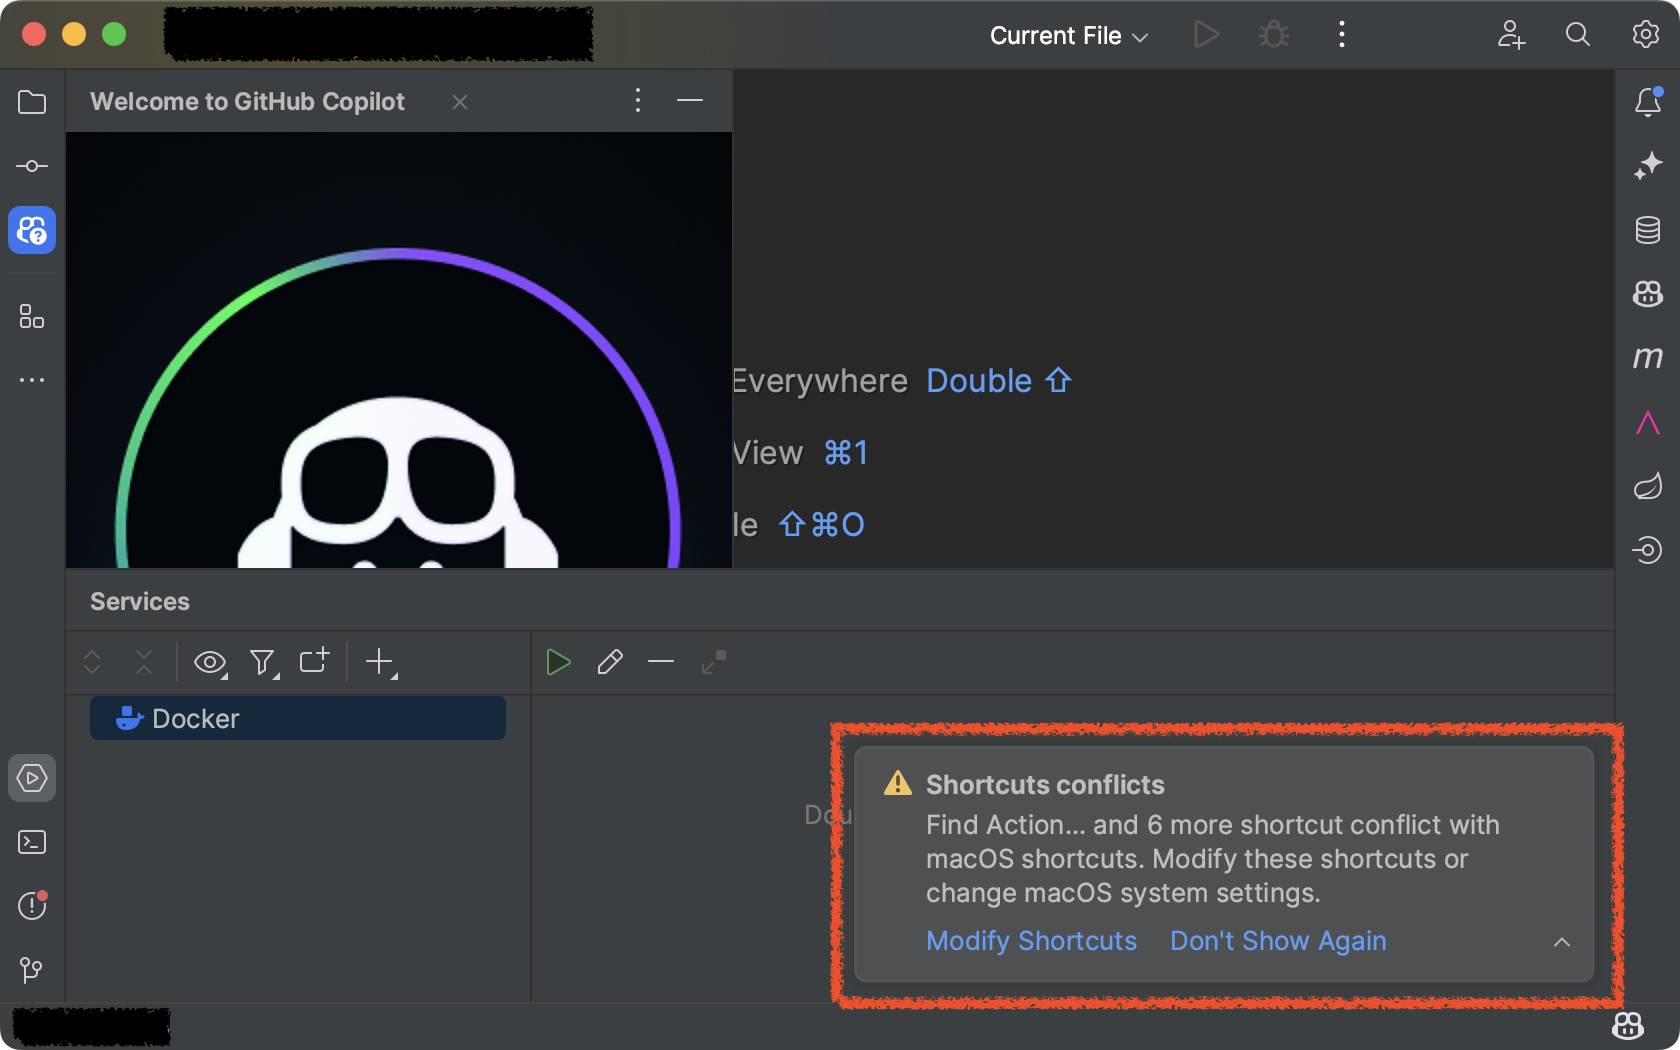The image size is (1680, 1050).
Task: Open the Current File run configuration dropdown
Action: pos(1068,36)
